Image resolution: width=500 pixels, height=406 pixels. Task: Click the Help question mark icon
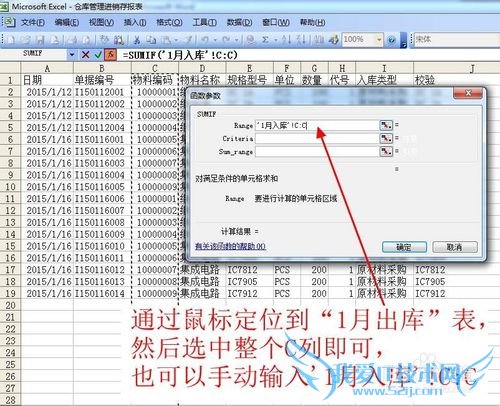[x=392, y=40]
